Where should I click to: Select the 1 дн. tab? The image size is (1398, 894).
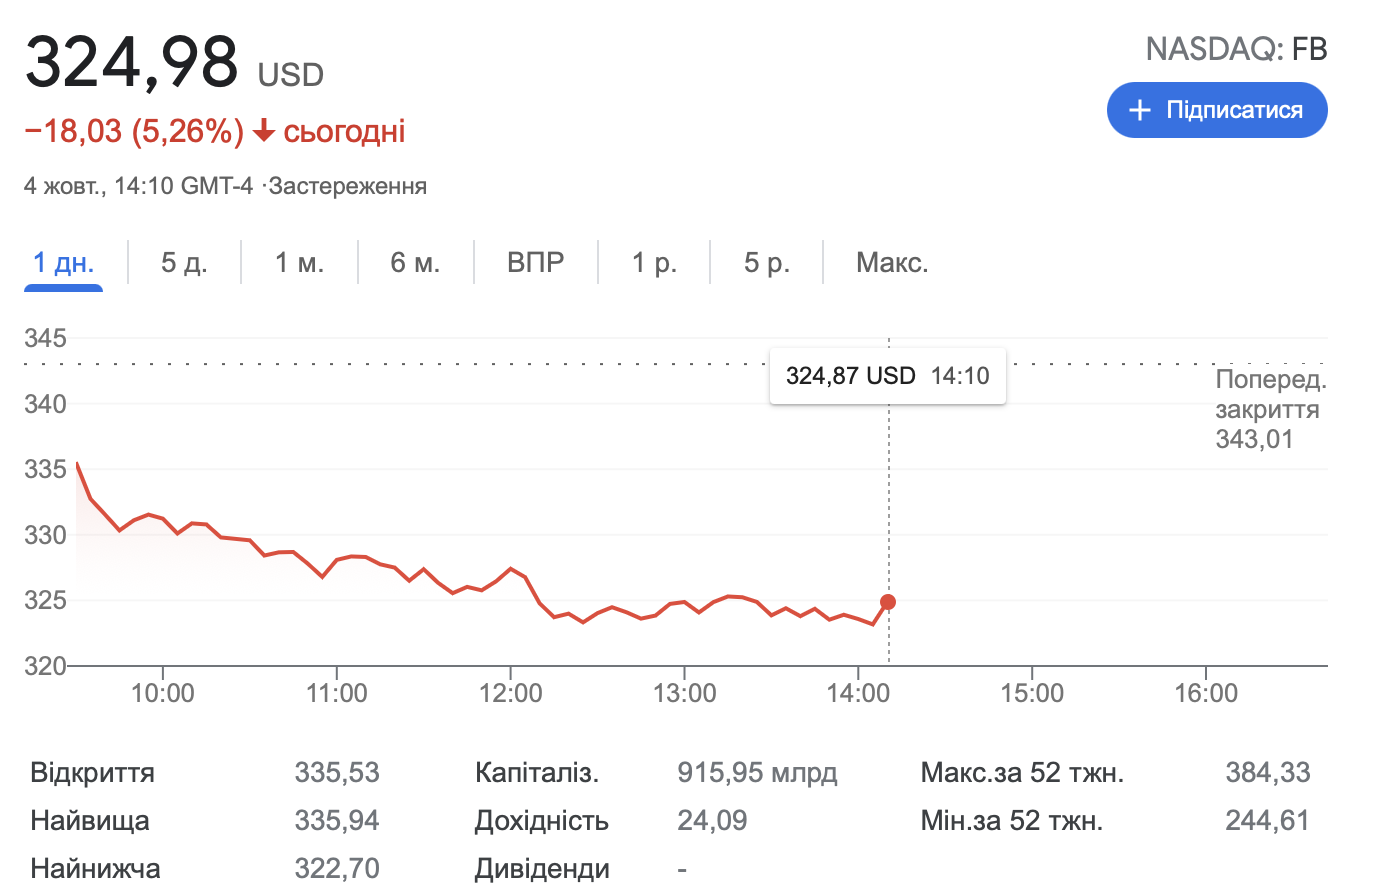(x=63, y=263)
